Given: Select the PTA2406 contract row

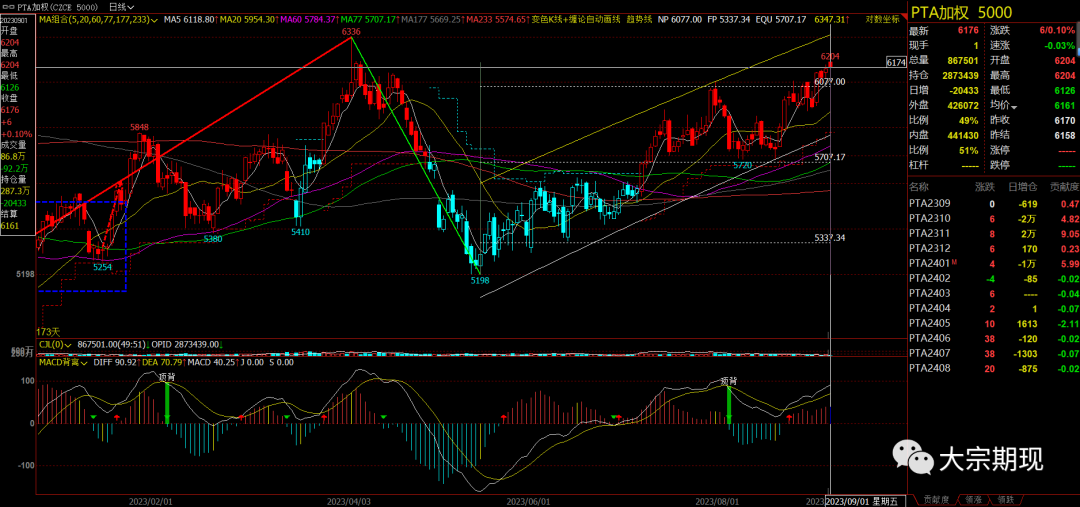Looking at the screenshot, I should [x=993, y=338].
